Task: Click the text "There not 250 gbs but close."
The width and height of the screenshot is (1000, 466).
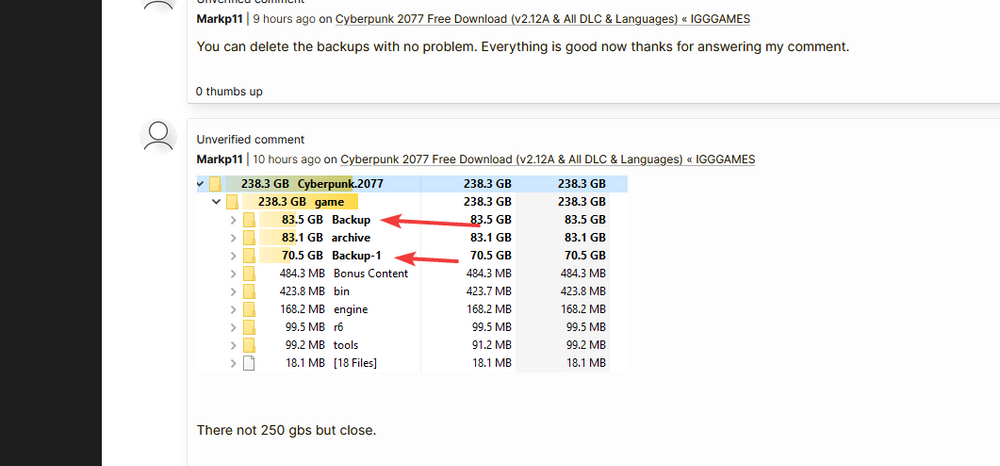Action: click(286, 430)
